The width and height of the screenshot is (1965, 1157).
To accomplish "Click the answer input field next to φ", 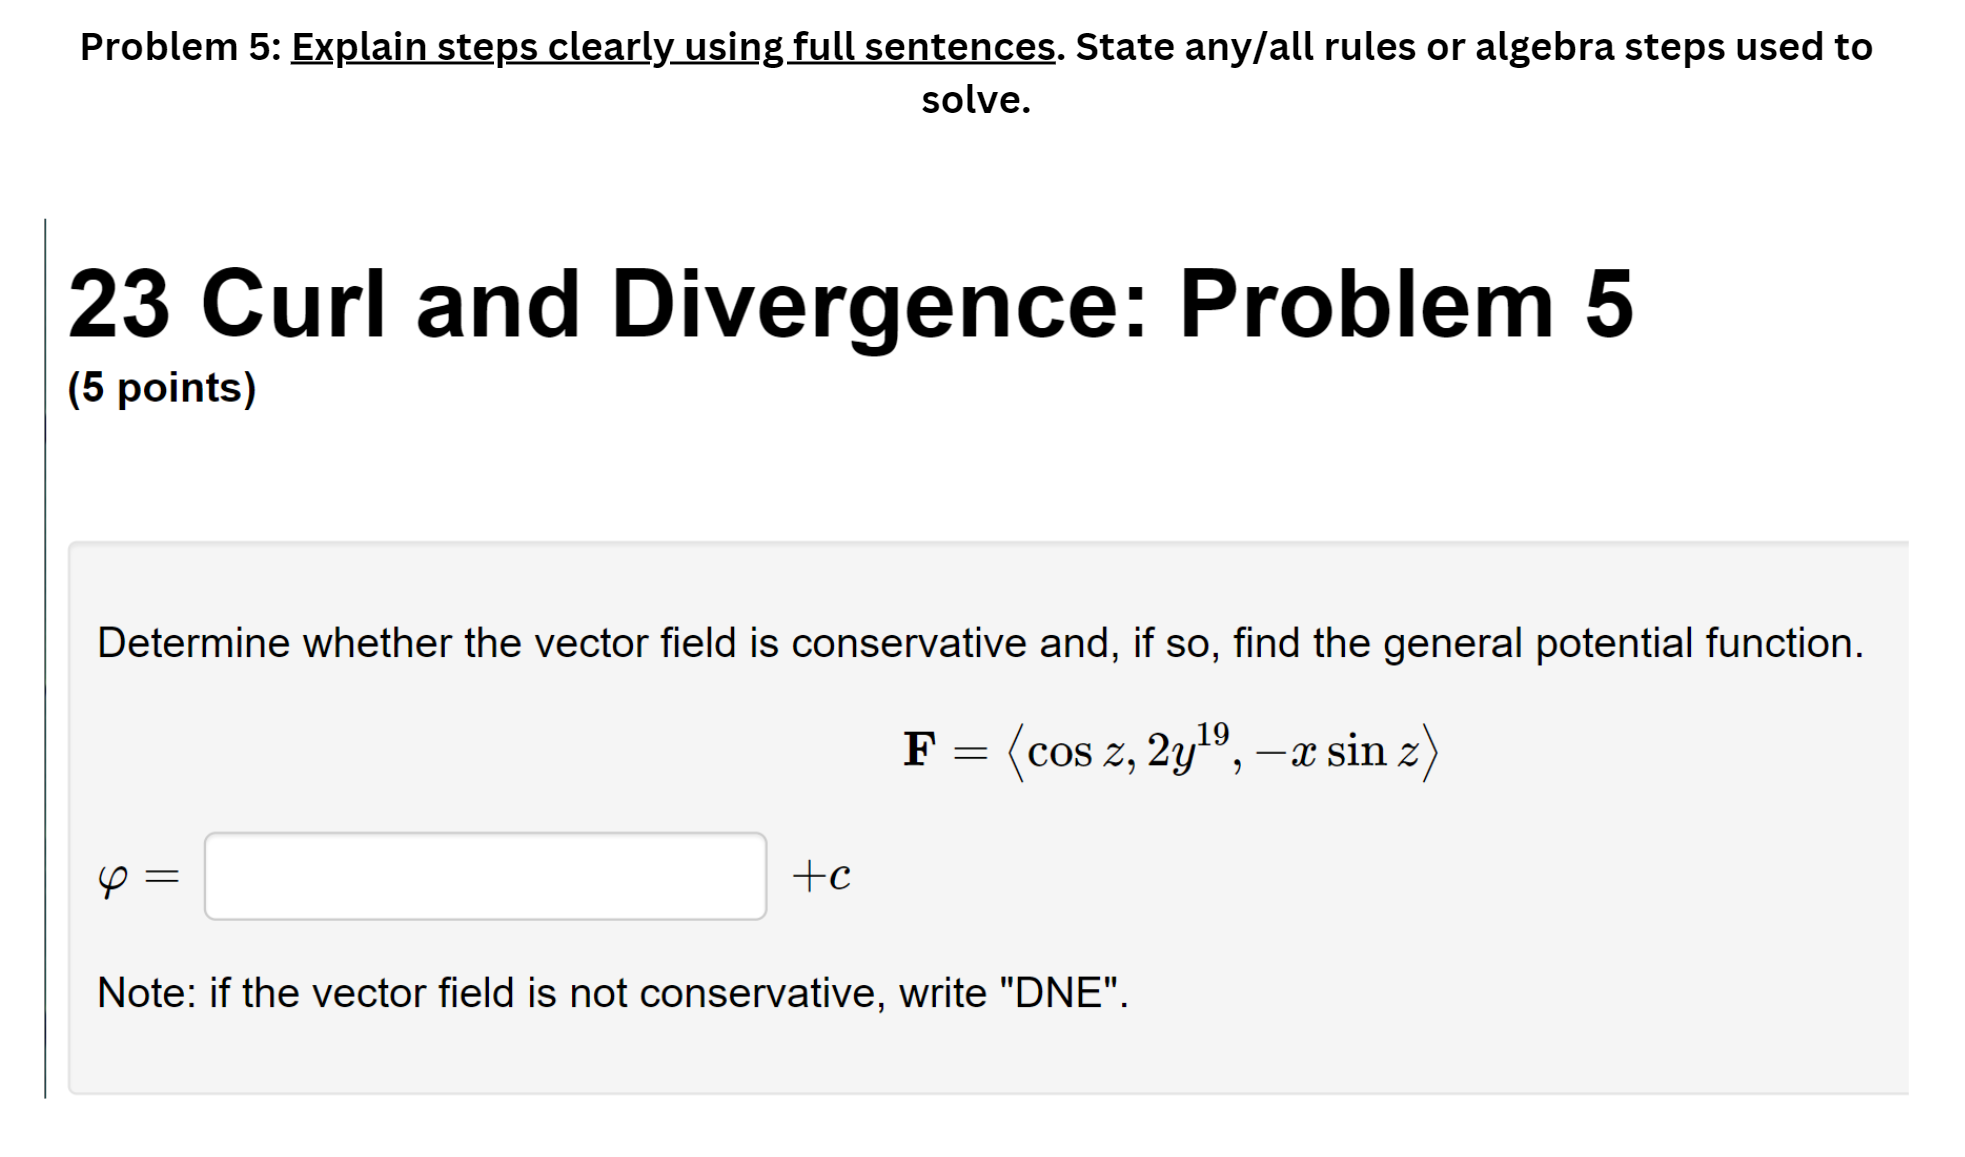I will 484,875.
